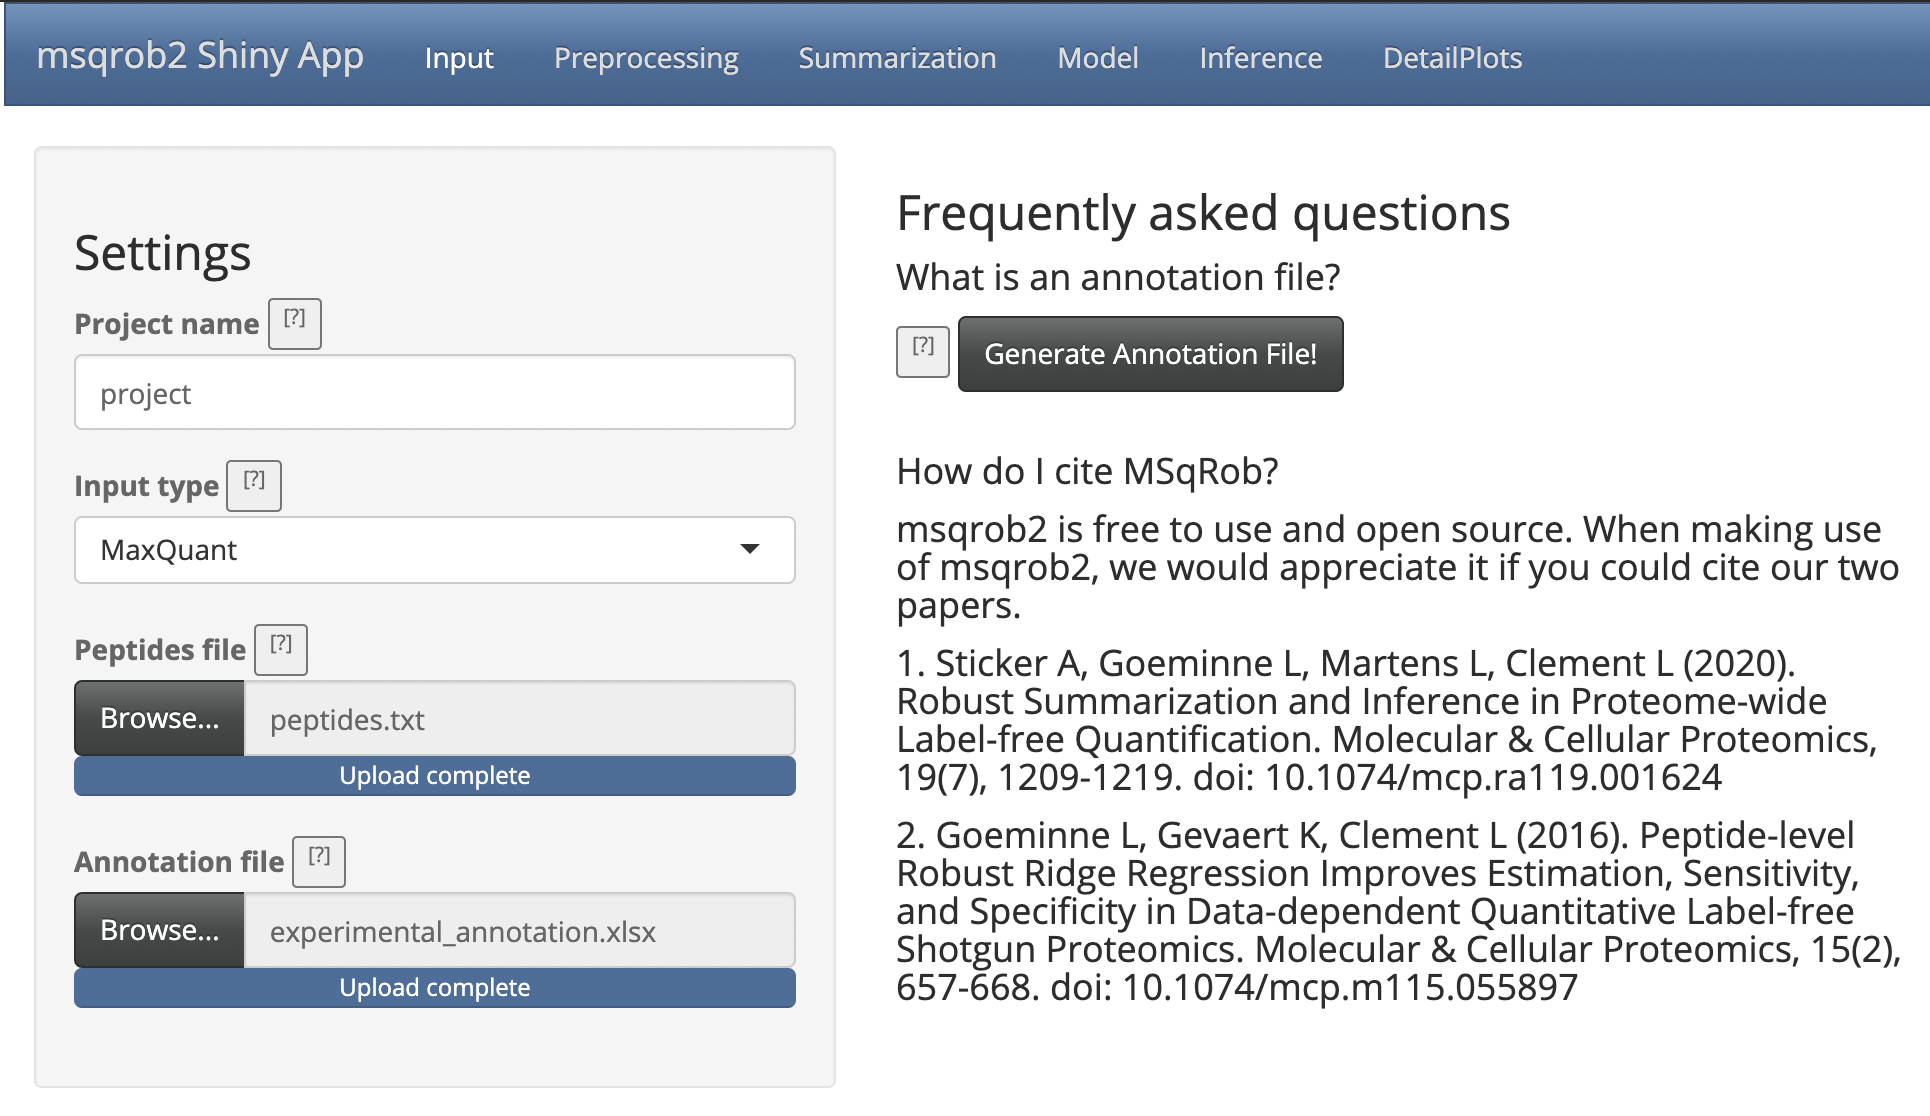Screen dimensions: 1930x1116
Task: Click the Input tab in navbar
Action: click(459, 58)
